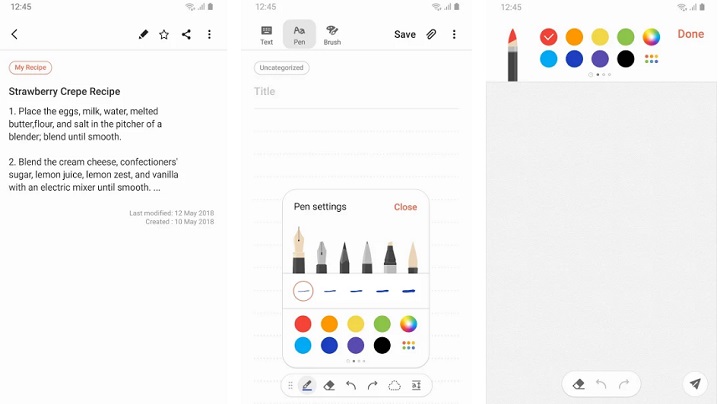720x404 pixels.
Task: Open the color palette grid in Pen settings
Action: 409,345
